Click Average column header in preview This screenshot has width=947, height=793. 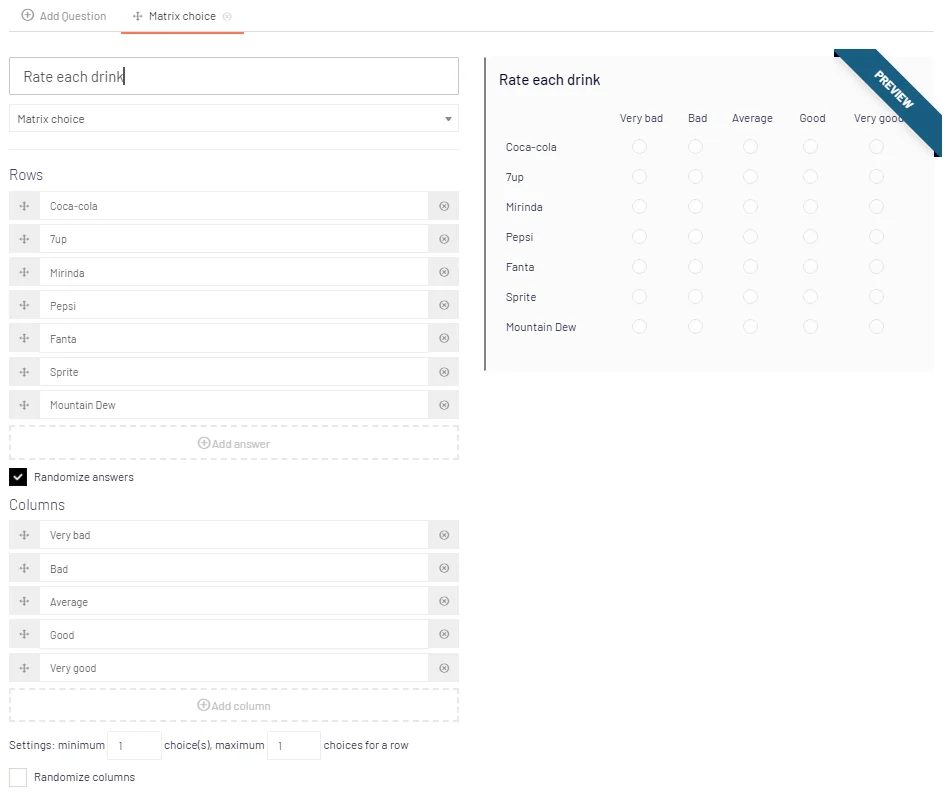[x=752, y=118]
